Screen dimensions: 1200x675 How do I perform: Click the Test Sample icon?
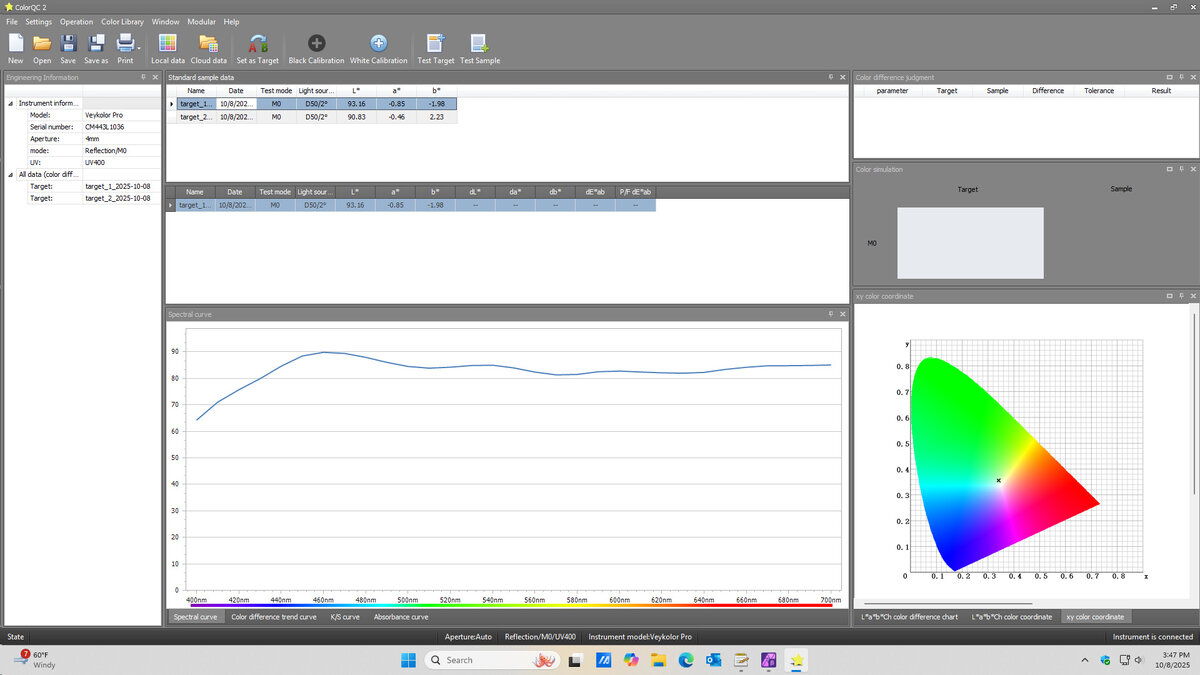pyautogui.click(x=480, y=43)
